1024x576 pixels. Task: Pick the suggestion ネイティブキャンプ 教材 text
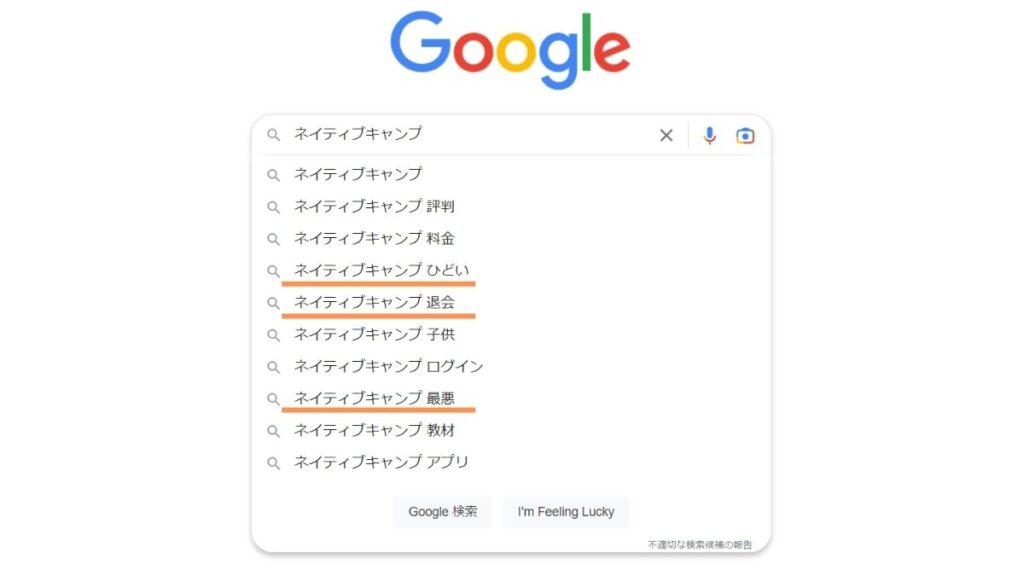click(374, 430)
